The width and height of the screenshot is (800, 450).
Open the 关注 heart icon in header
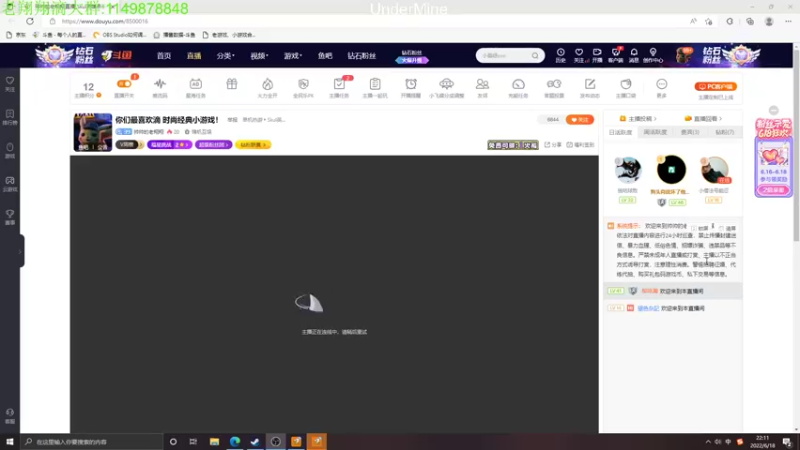coord(579,55)
